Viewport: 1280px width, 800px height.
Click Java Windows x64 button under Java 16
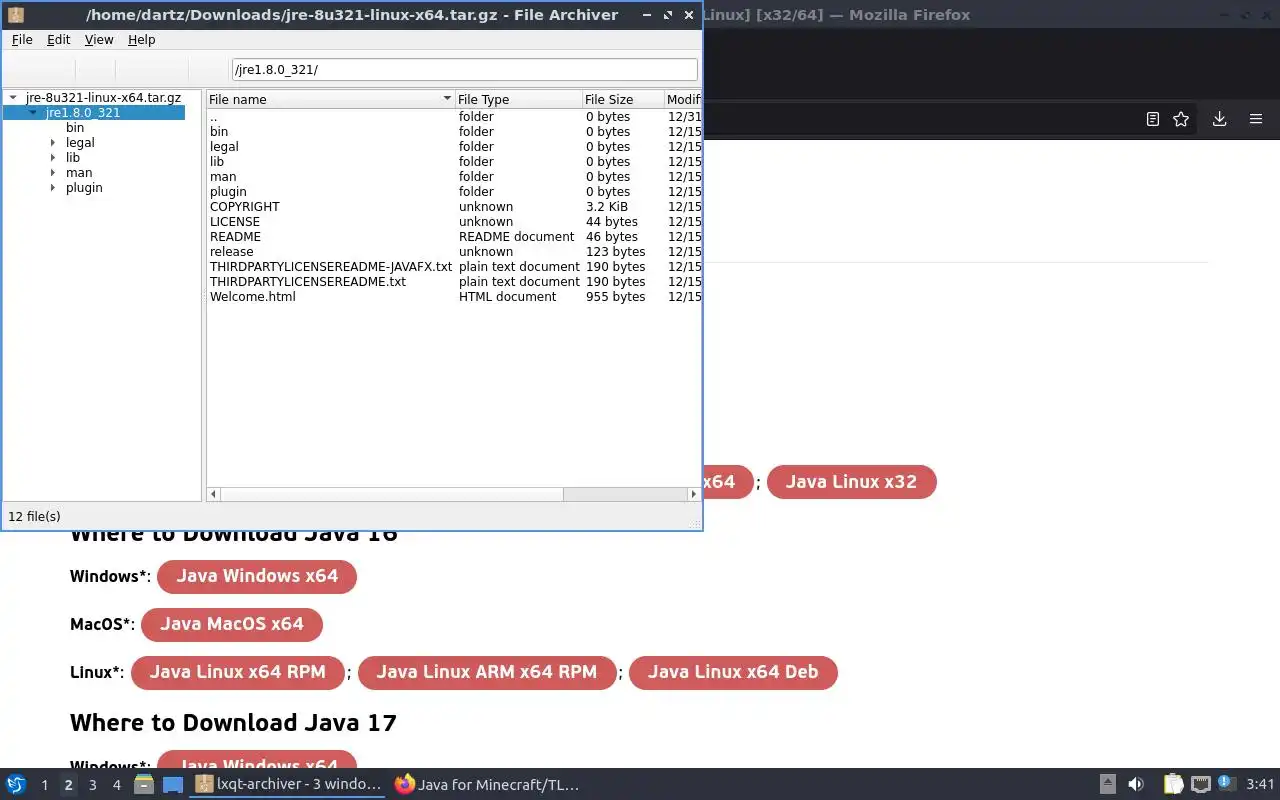(x=257, y=576)
